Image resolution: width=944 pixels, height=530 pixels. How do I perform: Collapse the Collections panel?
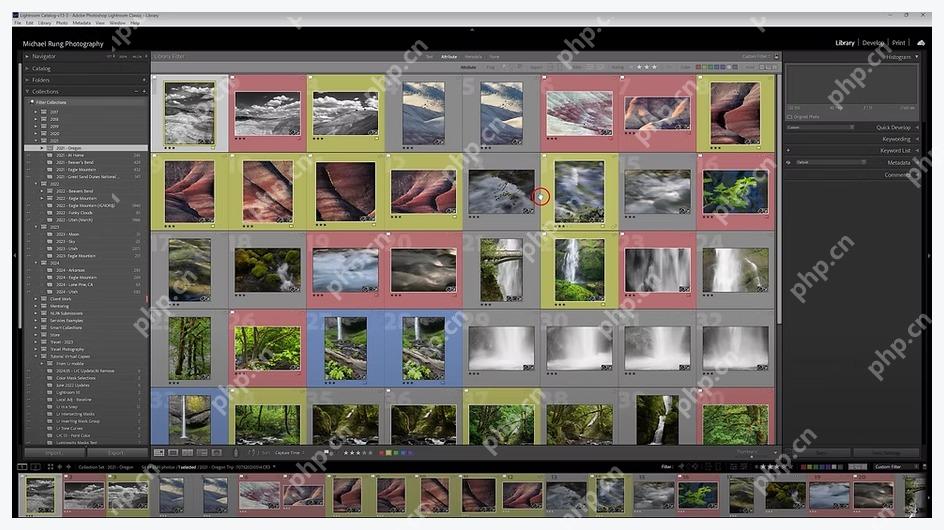(x=27, y=92)
